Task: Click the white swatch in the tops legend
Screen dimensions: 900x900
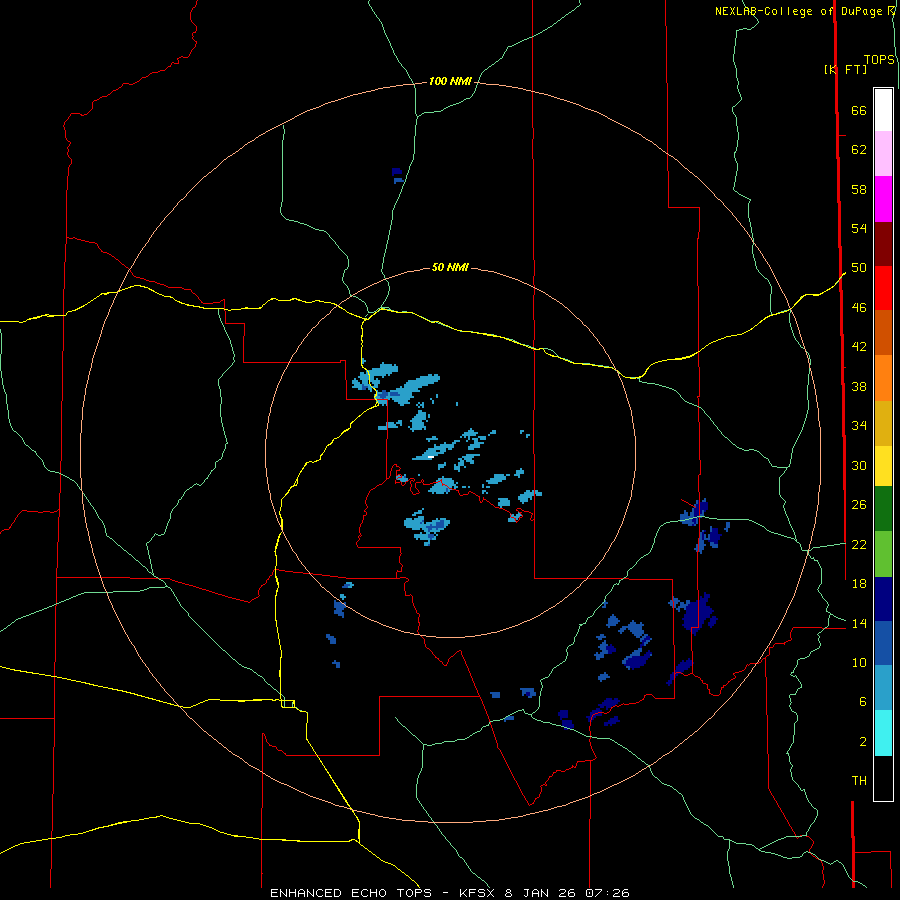Action: (x=883, y=110)
